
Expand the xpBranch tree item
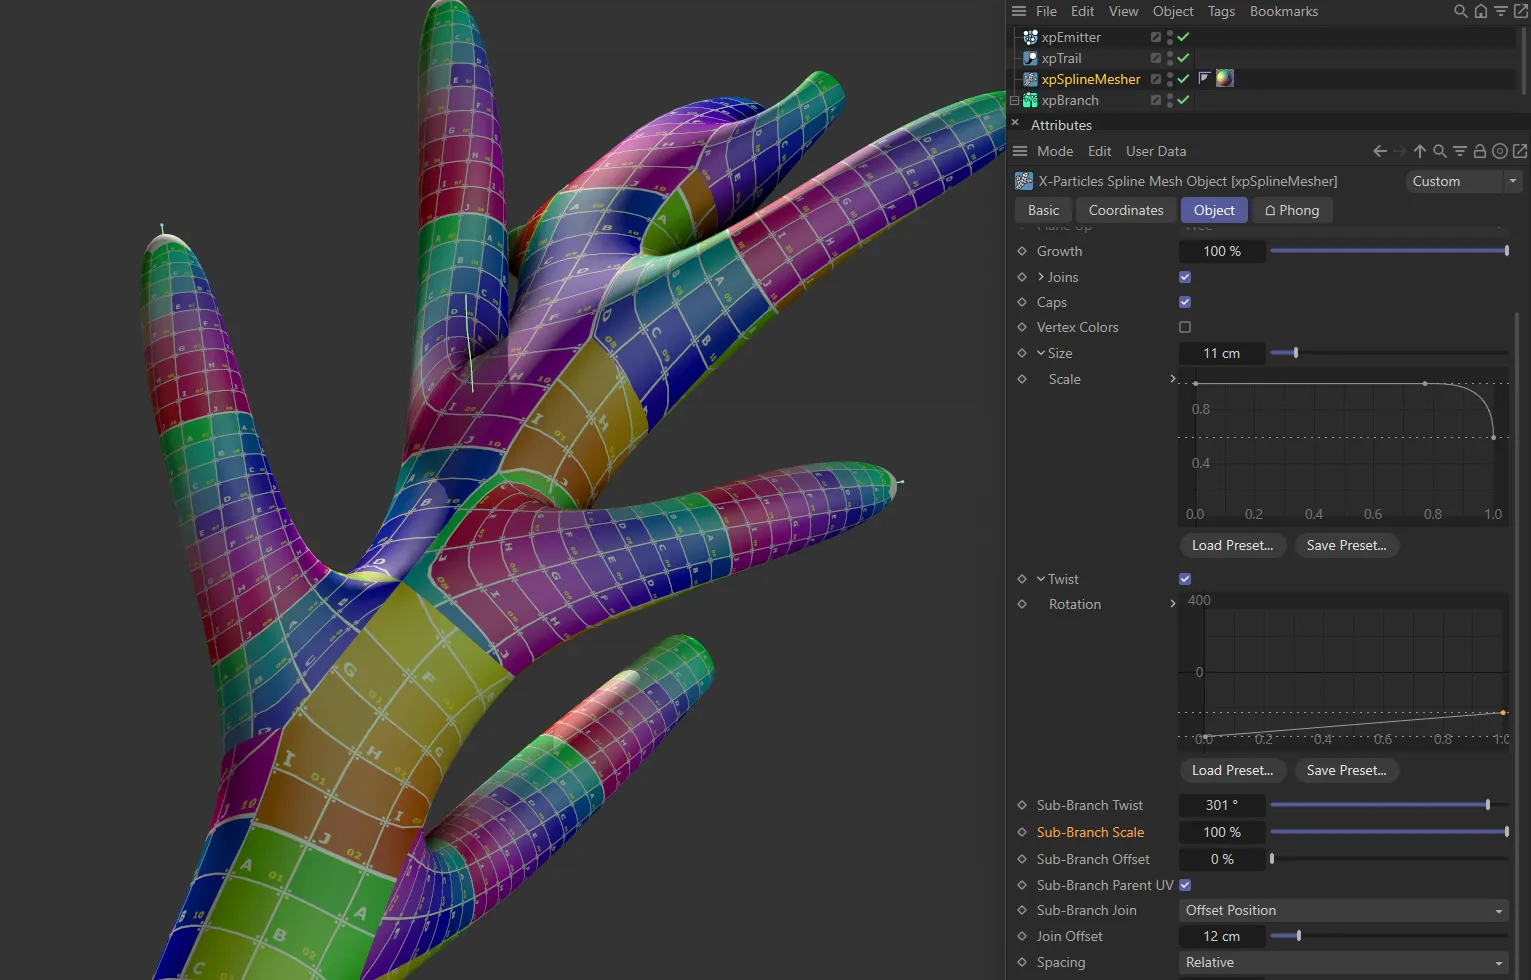[x=1014, y=100]
